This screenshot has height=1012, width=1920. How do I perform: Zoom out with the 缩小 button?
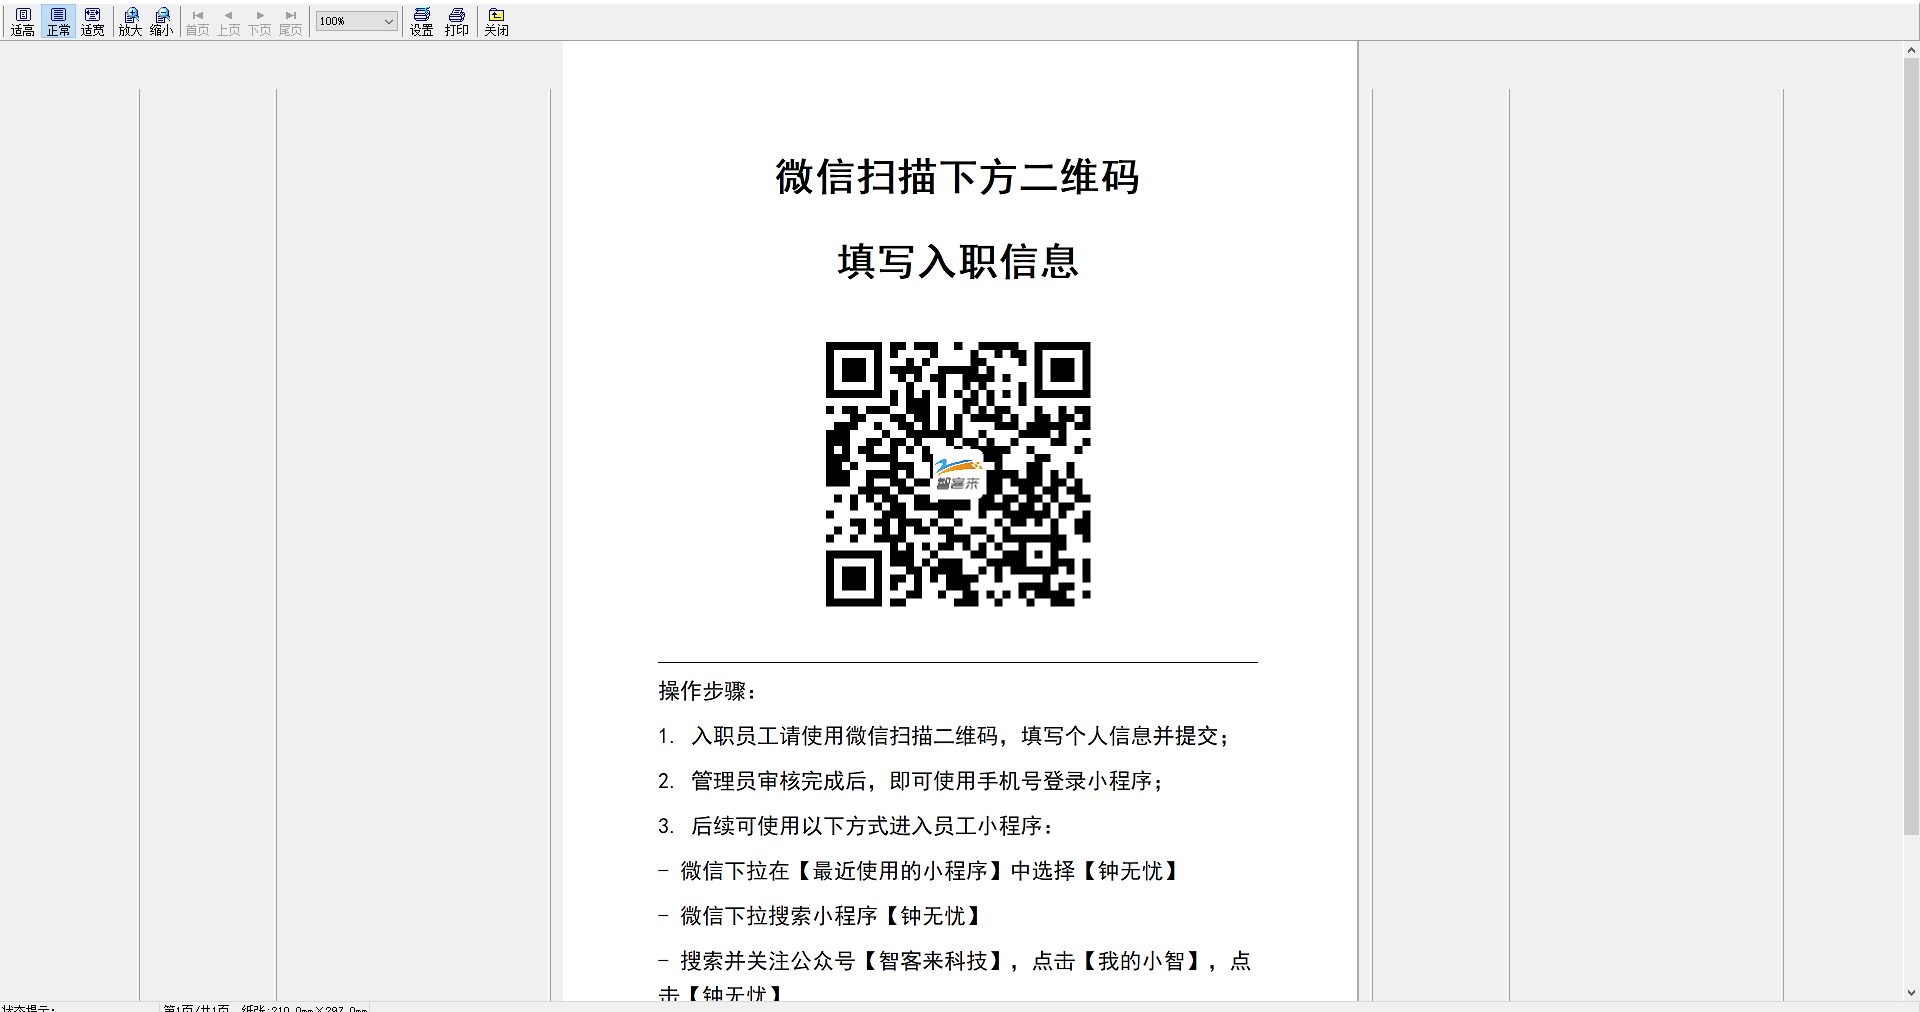pos(162,21)
